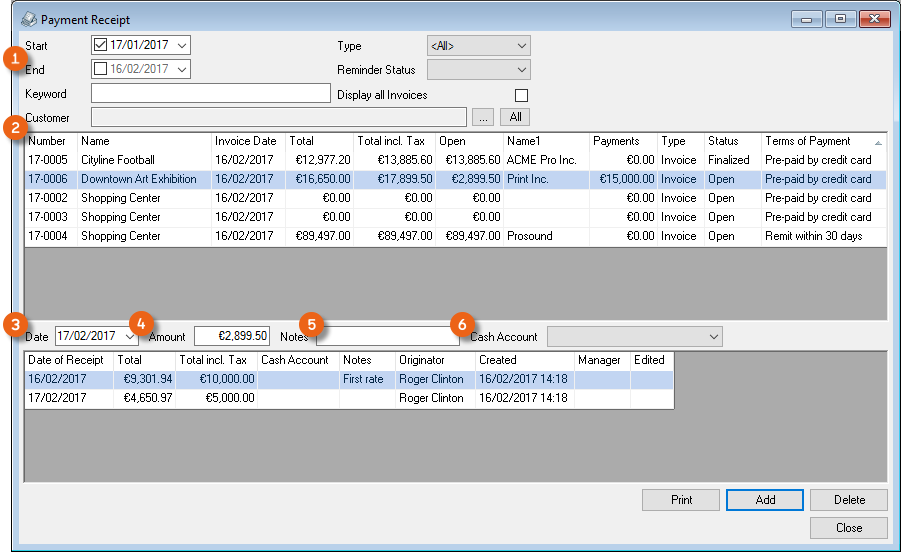Sort invoices by Invoice Date column header

248,141
